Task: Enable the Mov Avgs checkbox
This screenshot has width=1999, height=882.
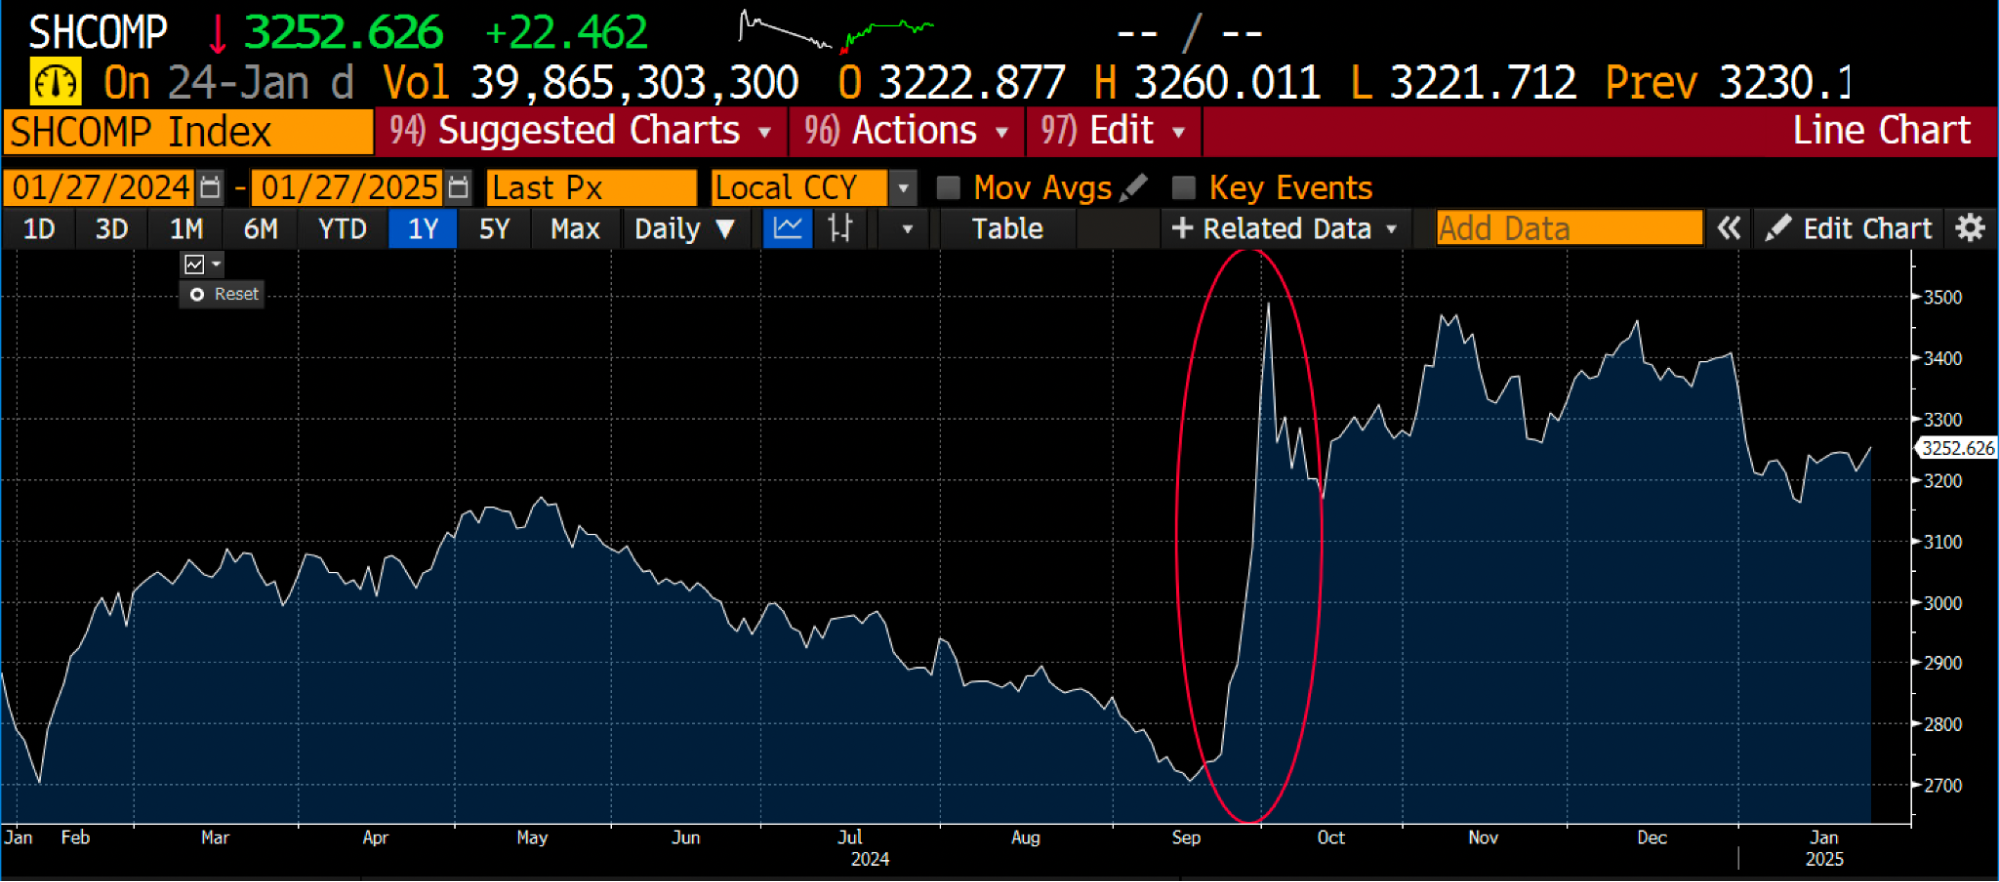Action: coord(948,187)
